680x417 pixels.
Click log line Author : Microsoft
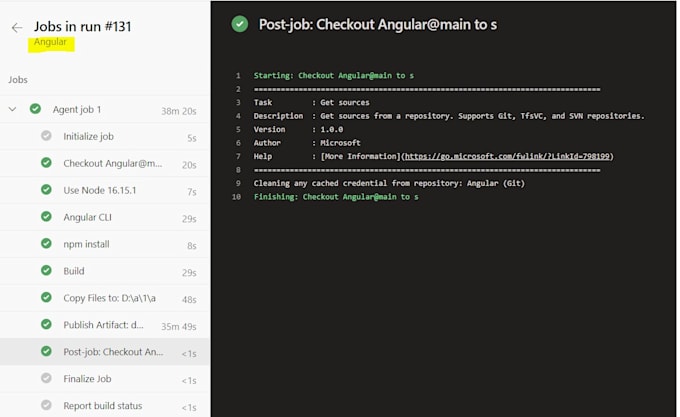[x=307, y=143]
